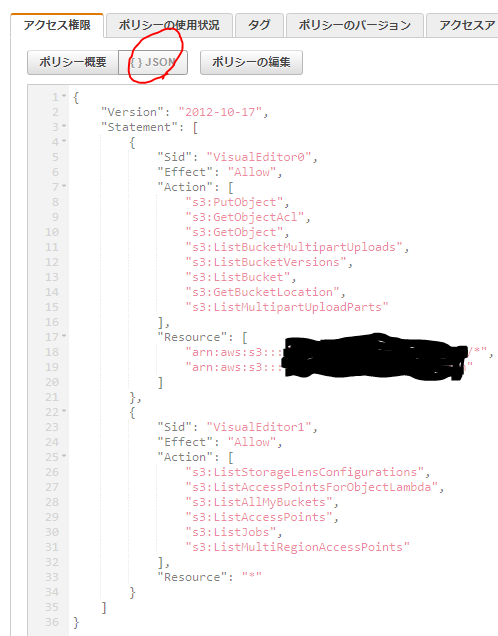Collapse the second statement fold arrow on line 22
The height and width of the screenshot is (636, 498).
[64, 412]
